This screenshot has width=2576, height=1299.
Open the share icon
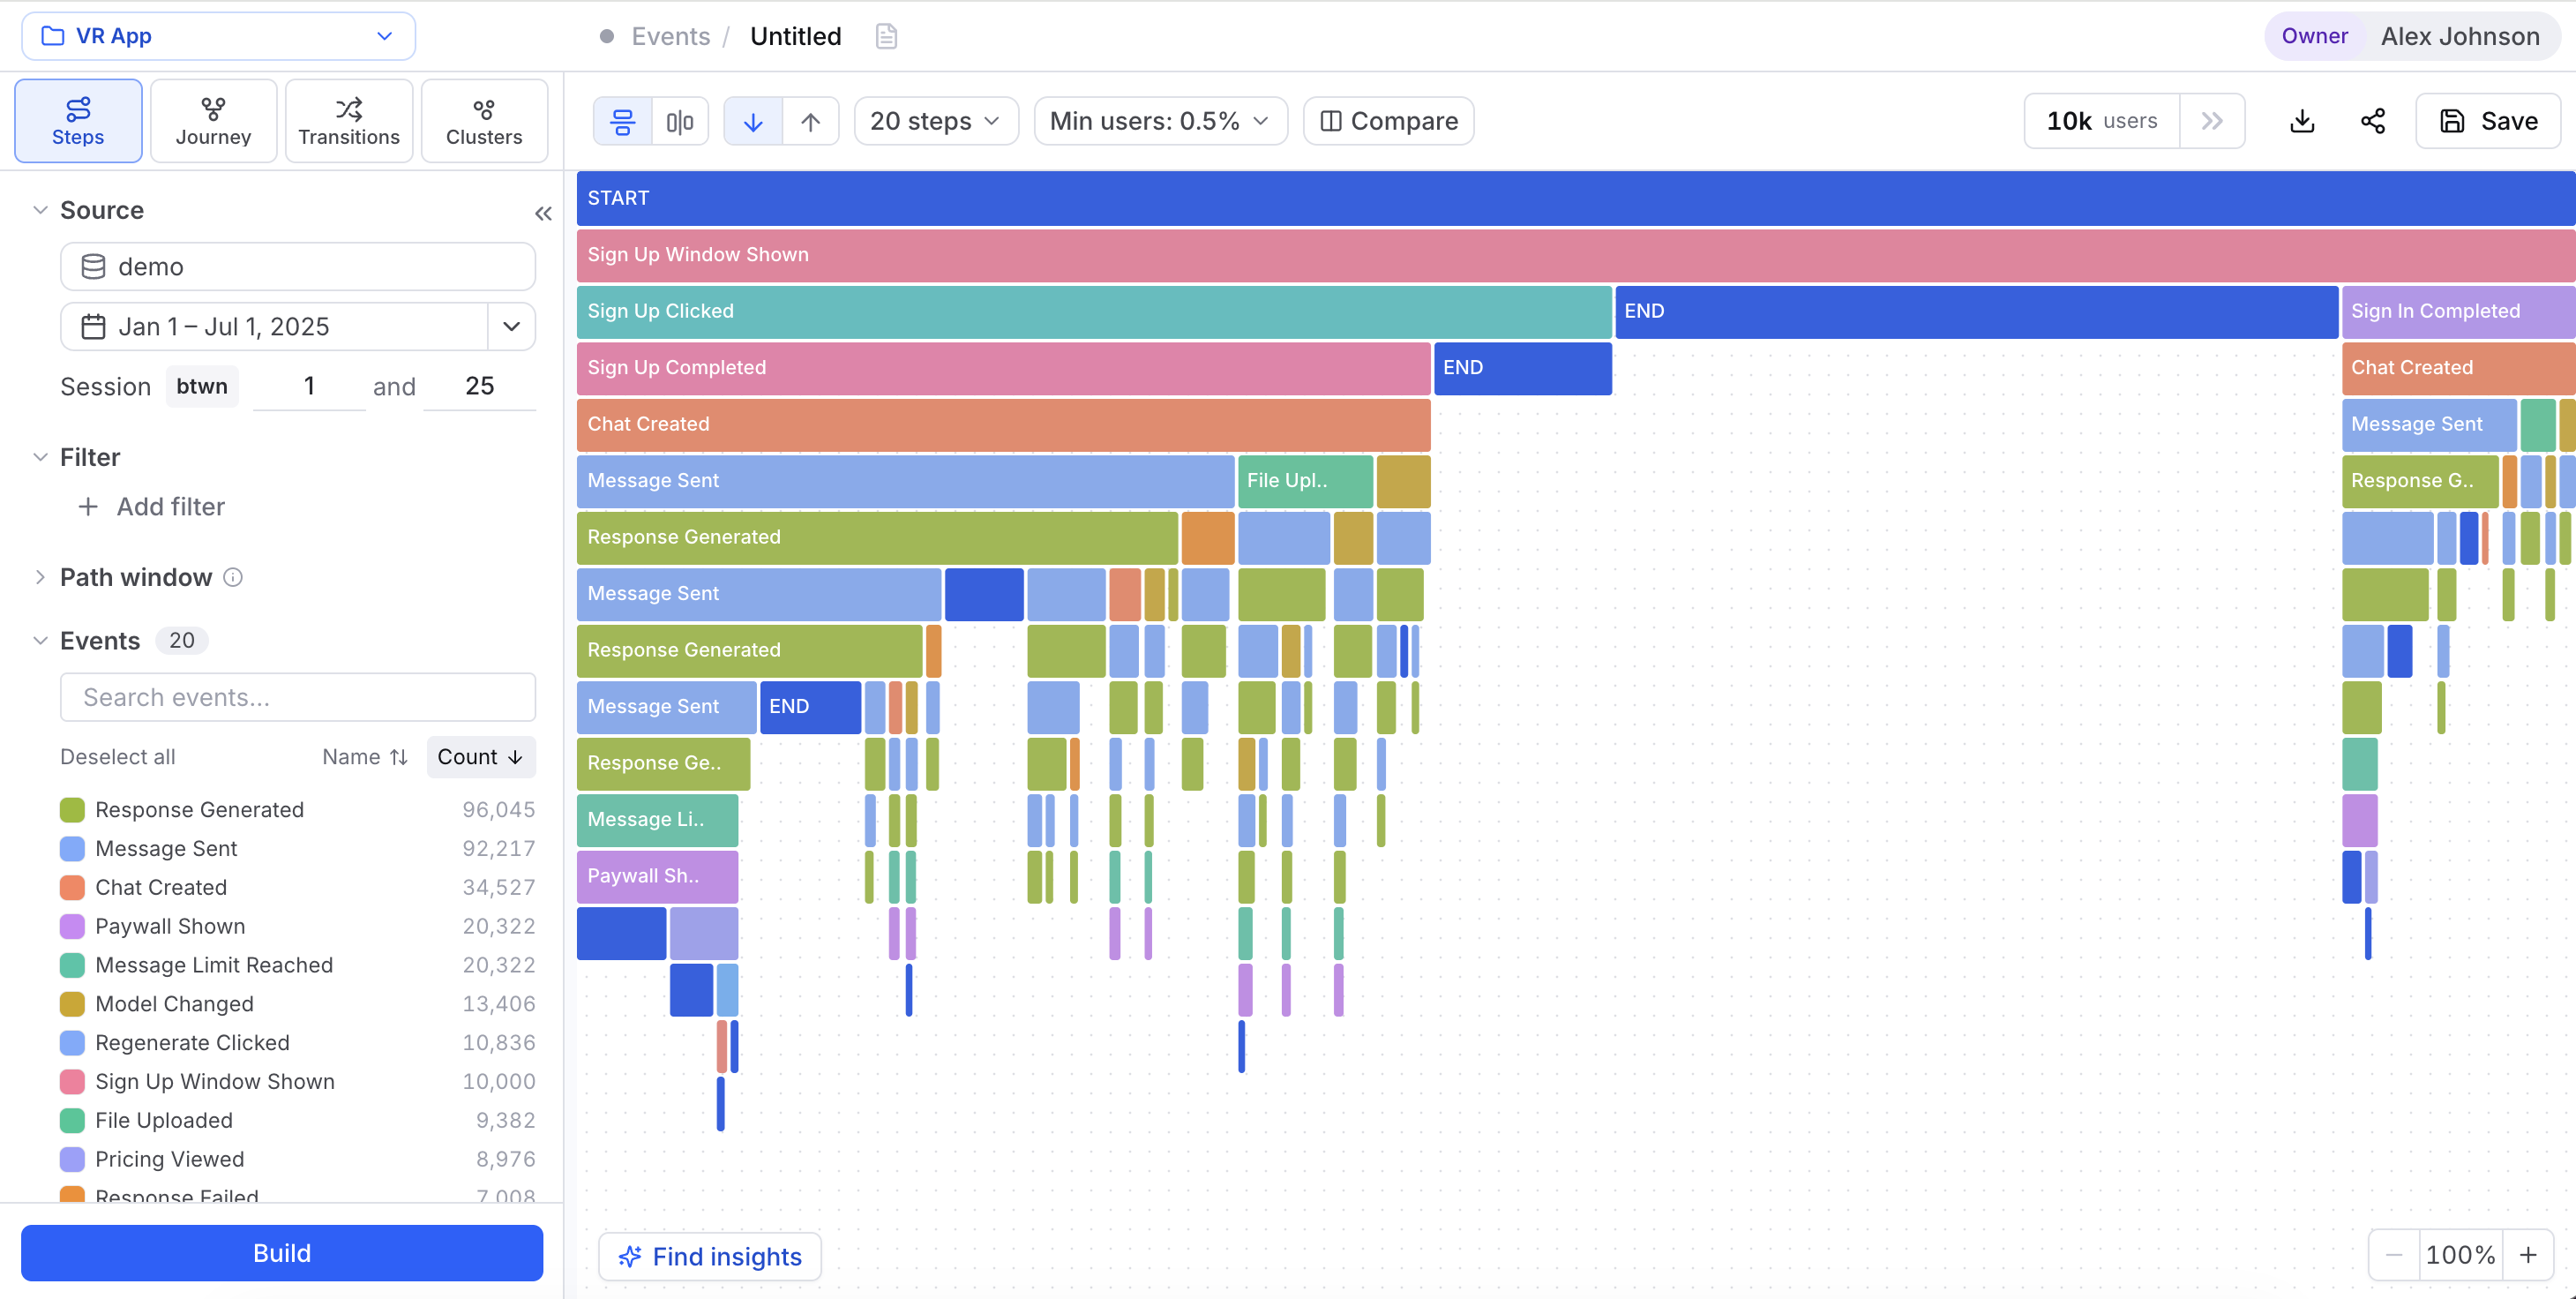point(2373,121)
